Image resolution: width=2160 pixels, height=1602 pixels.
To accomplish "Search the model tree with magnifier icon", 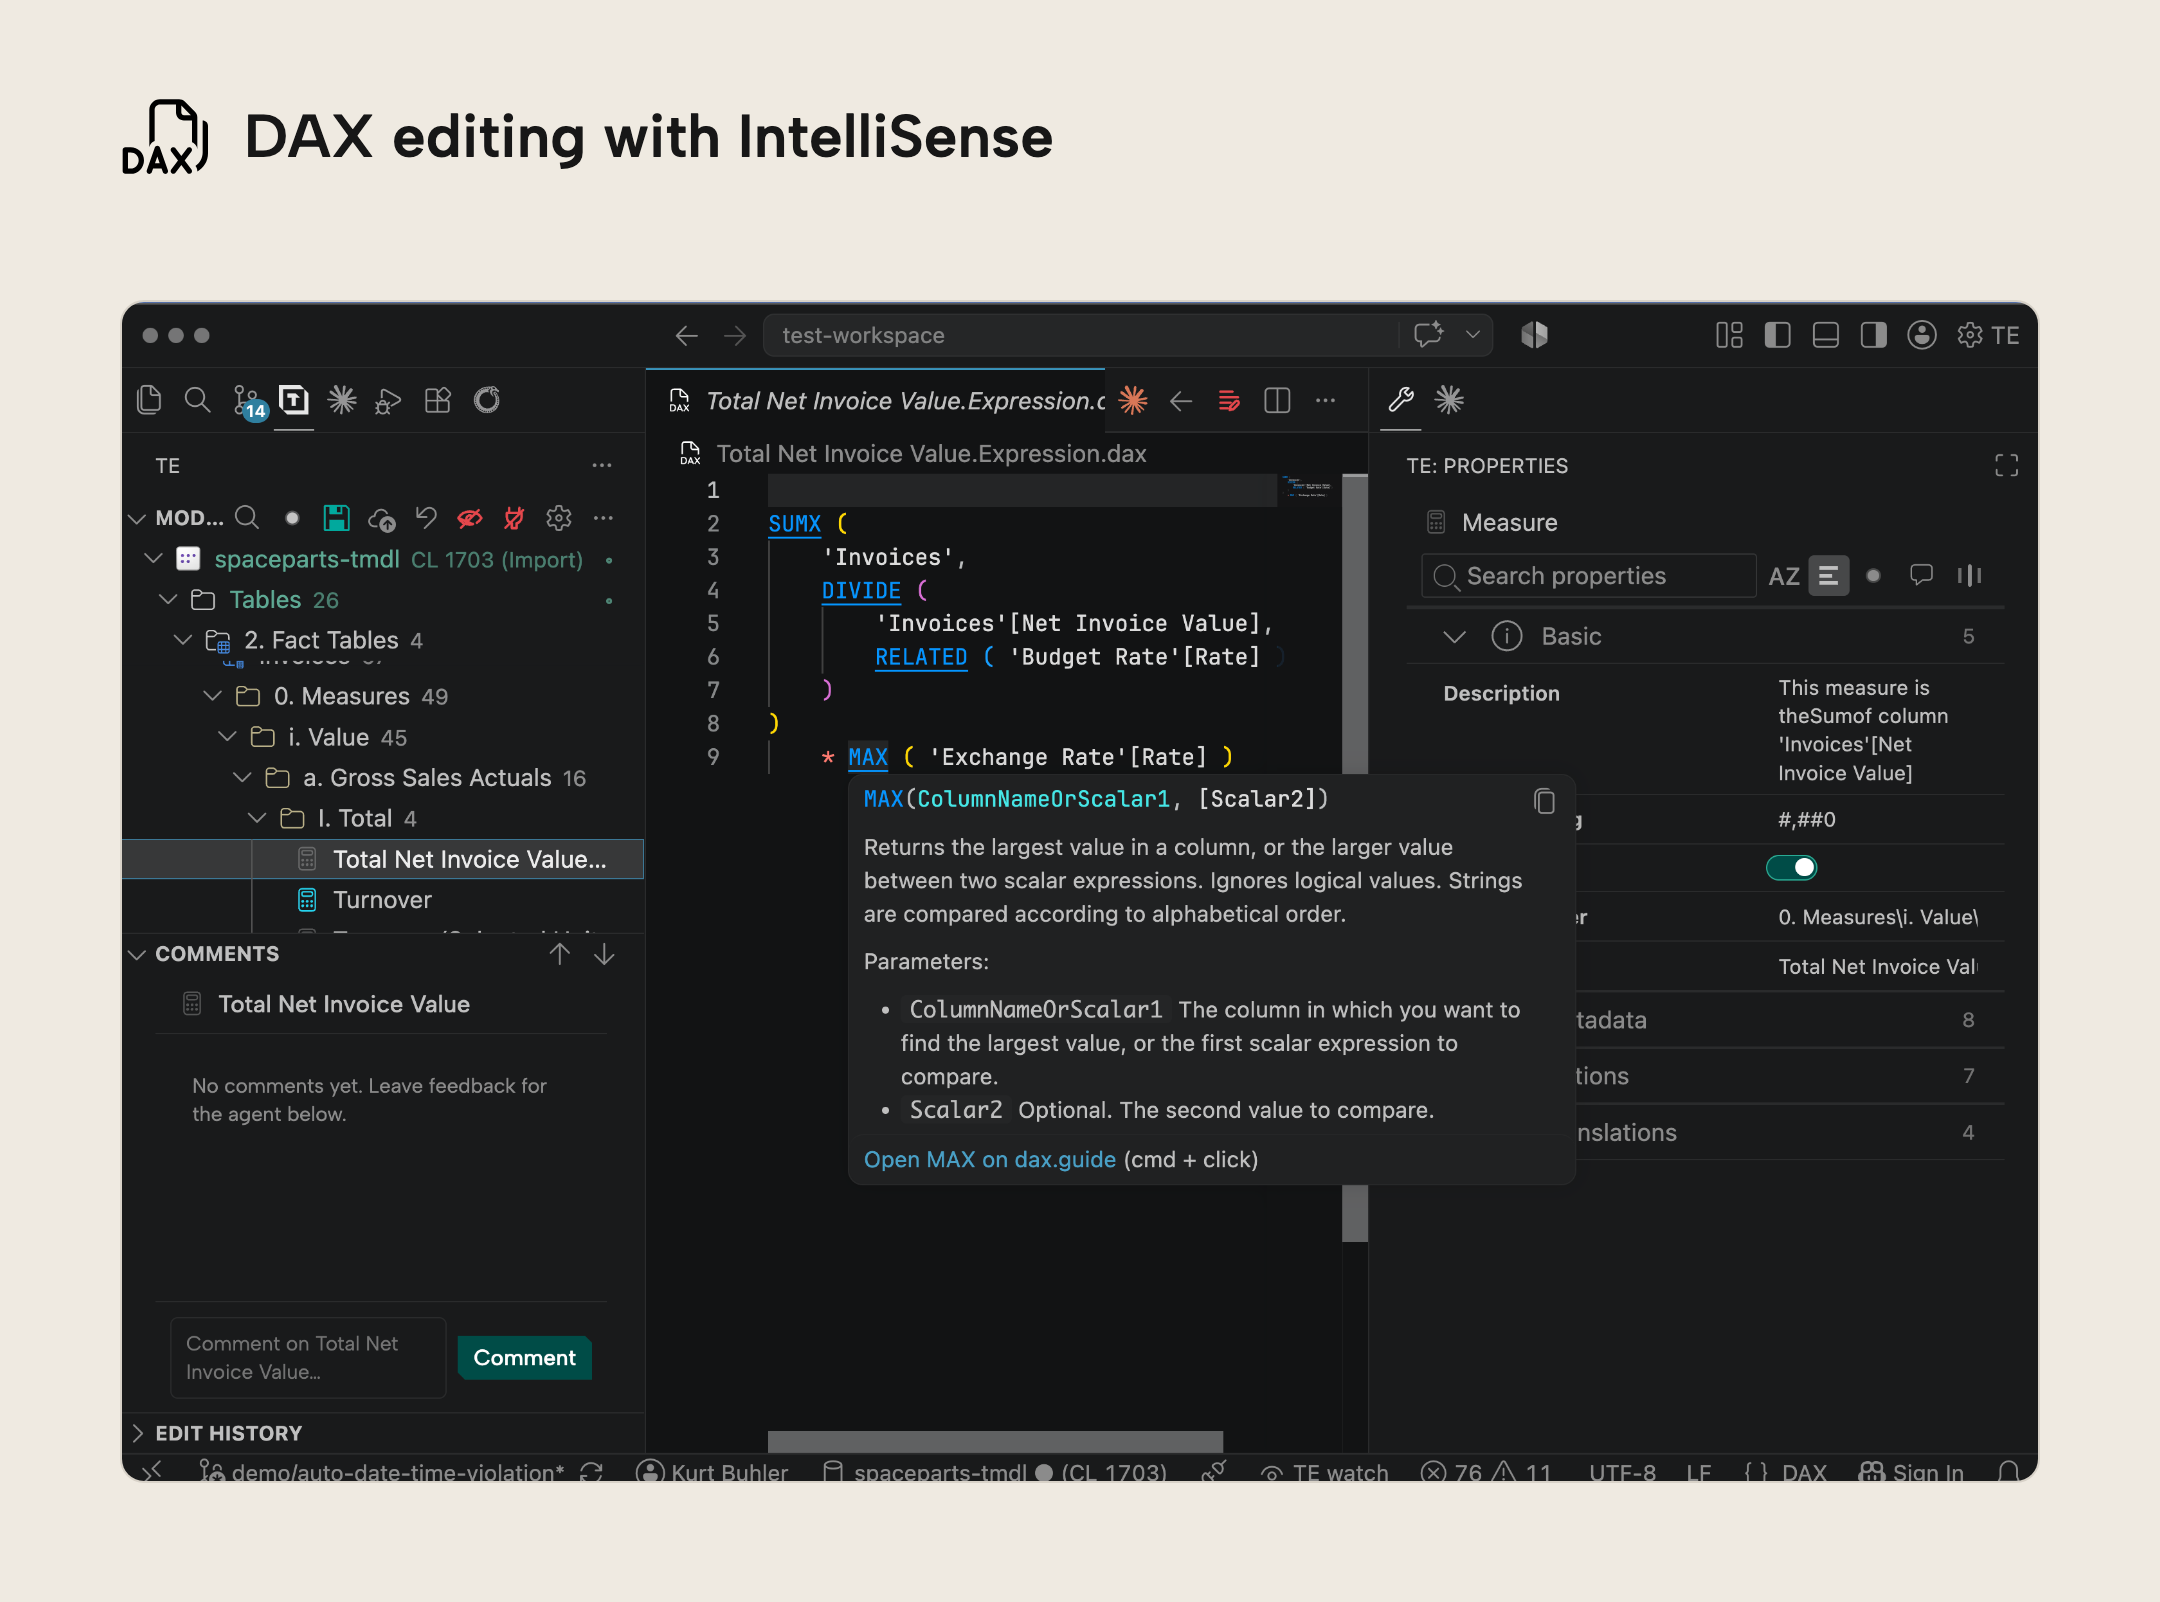I will point(247,517).
